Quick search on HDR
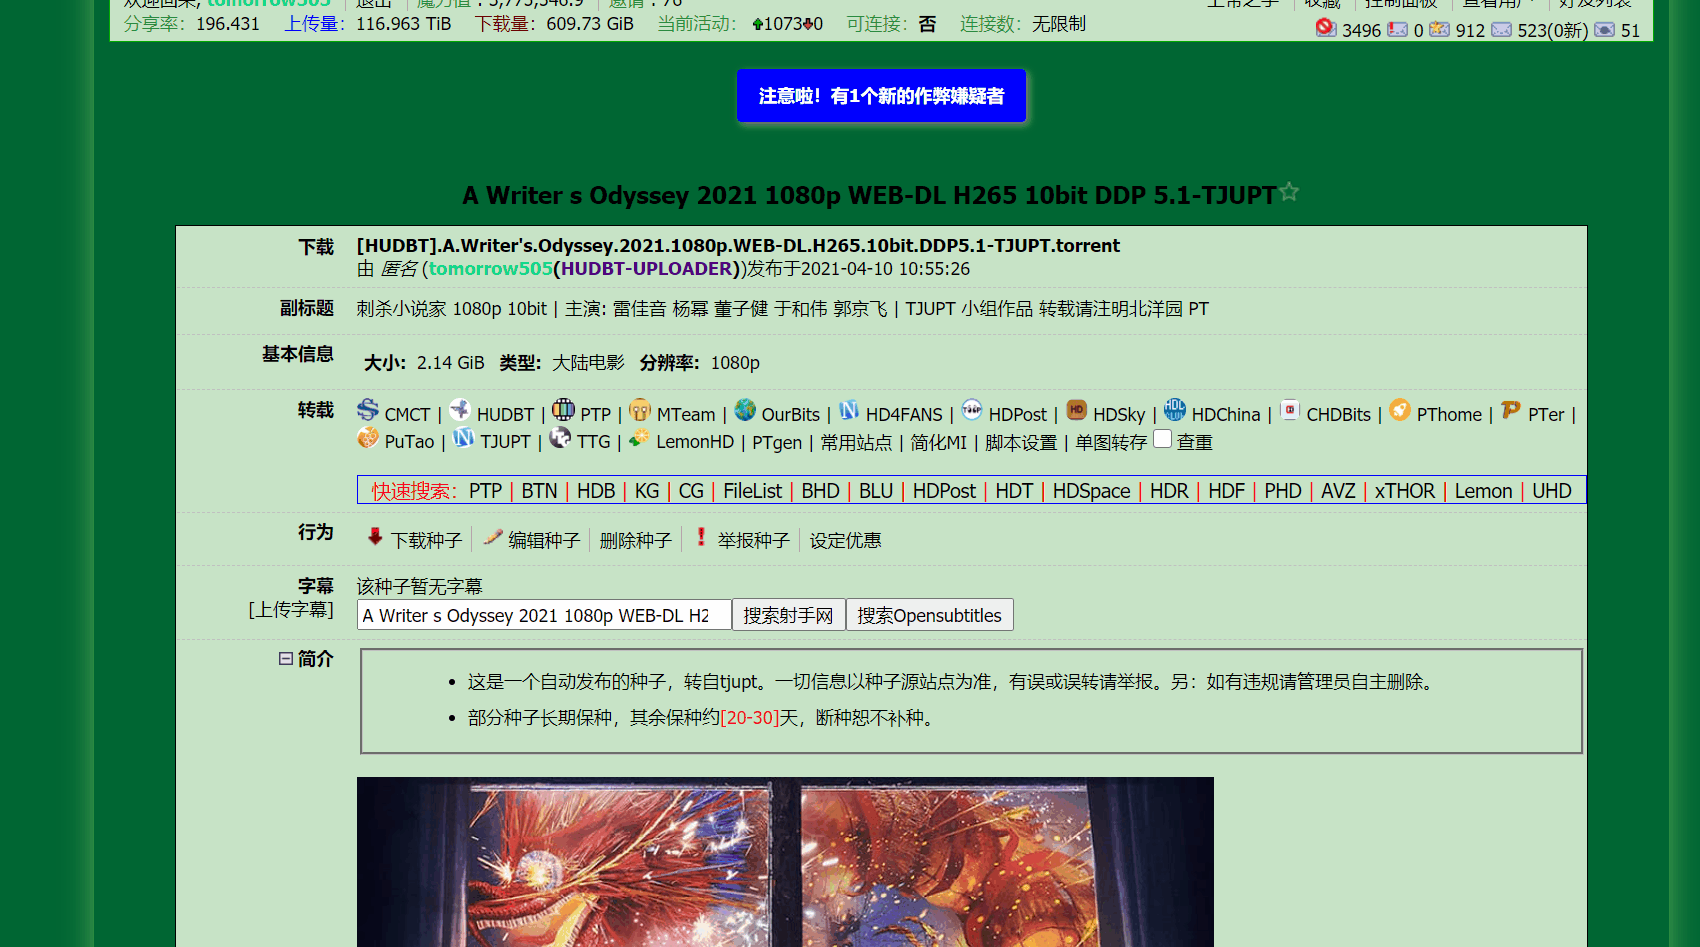This screenshot has height=947, width=1700. point(1169,491)
